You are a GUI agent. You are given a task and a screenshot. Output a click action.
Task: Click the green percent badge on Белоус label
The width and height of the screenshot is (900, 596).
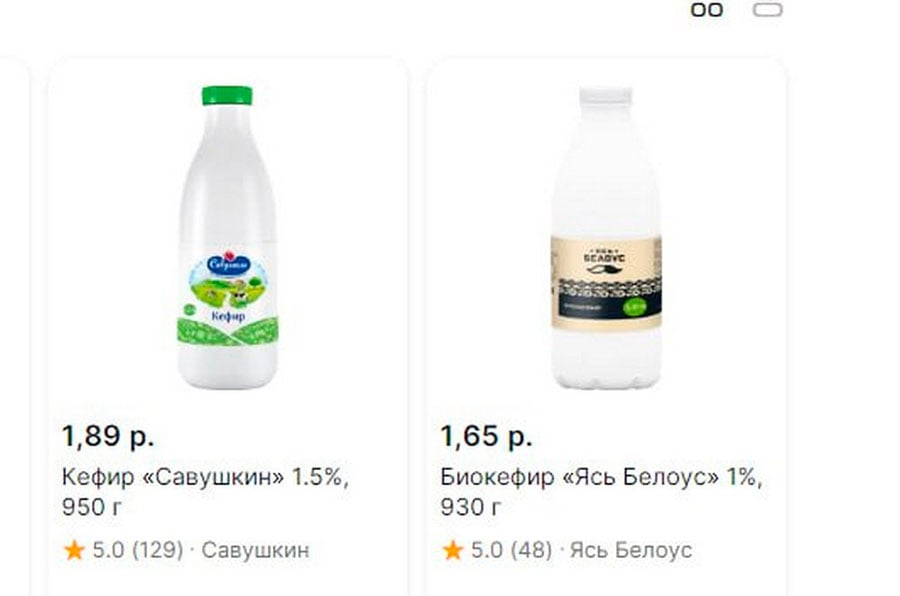[x=635, y=307]
